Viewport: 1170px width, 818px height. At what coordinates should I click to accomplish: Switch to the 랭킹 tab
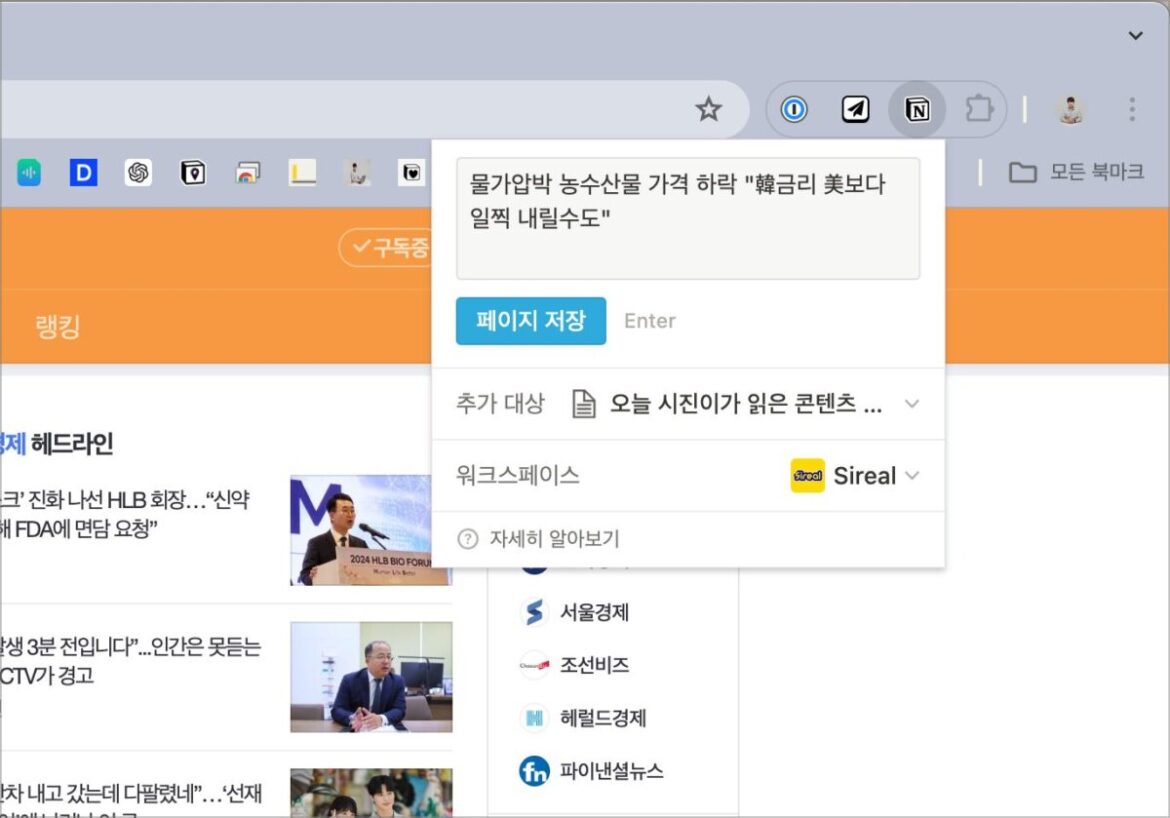click(x=58, y=326)
